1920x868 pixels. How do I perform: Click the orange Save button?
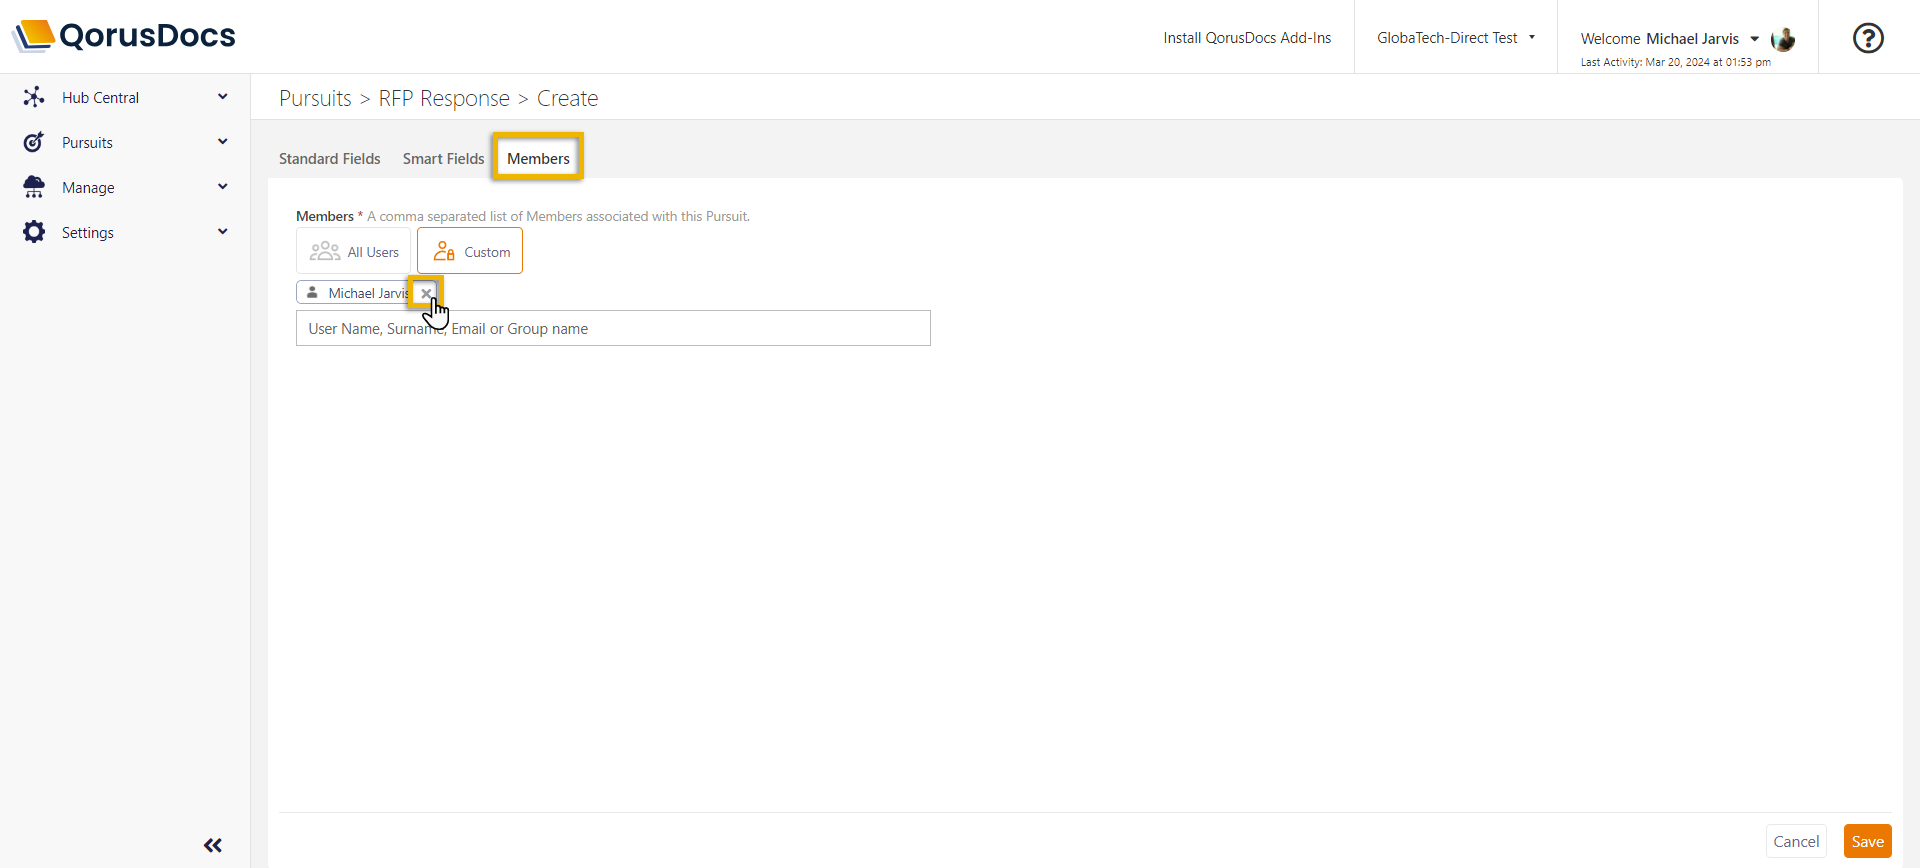tap(1867, 841)
